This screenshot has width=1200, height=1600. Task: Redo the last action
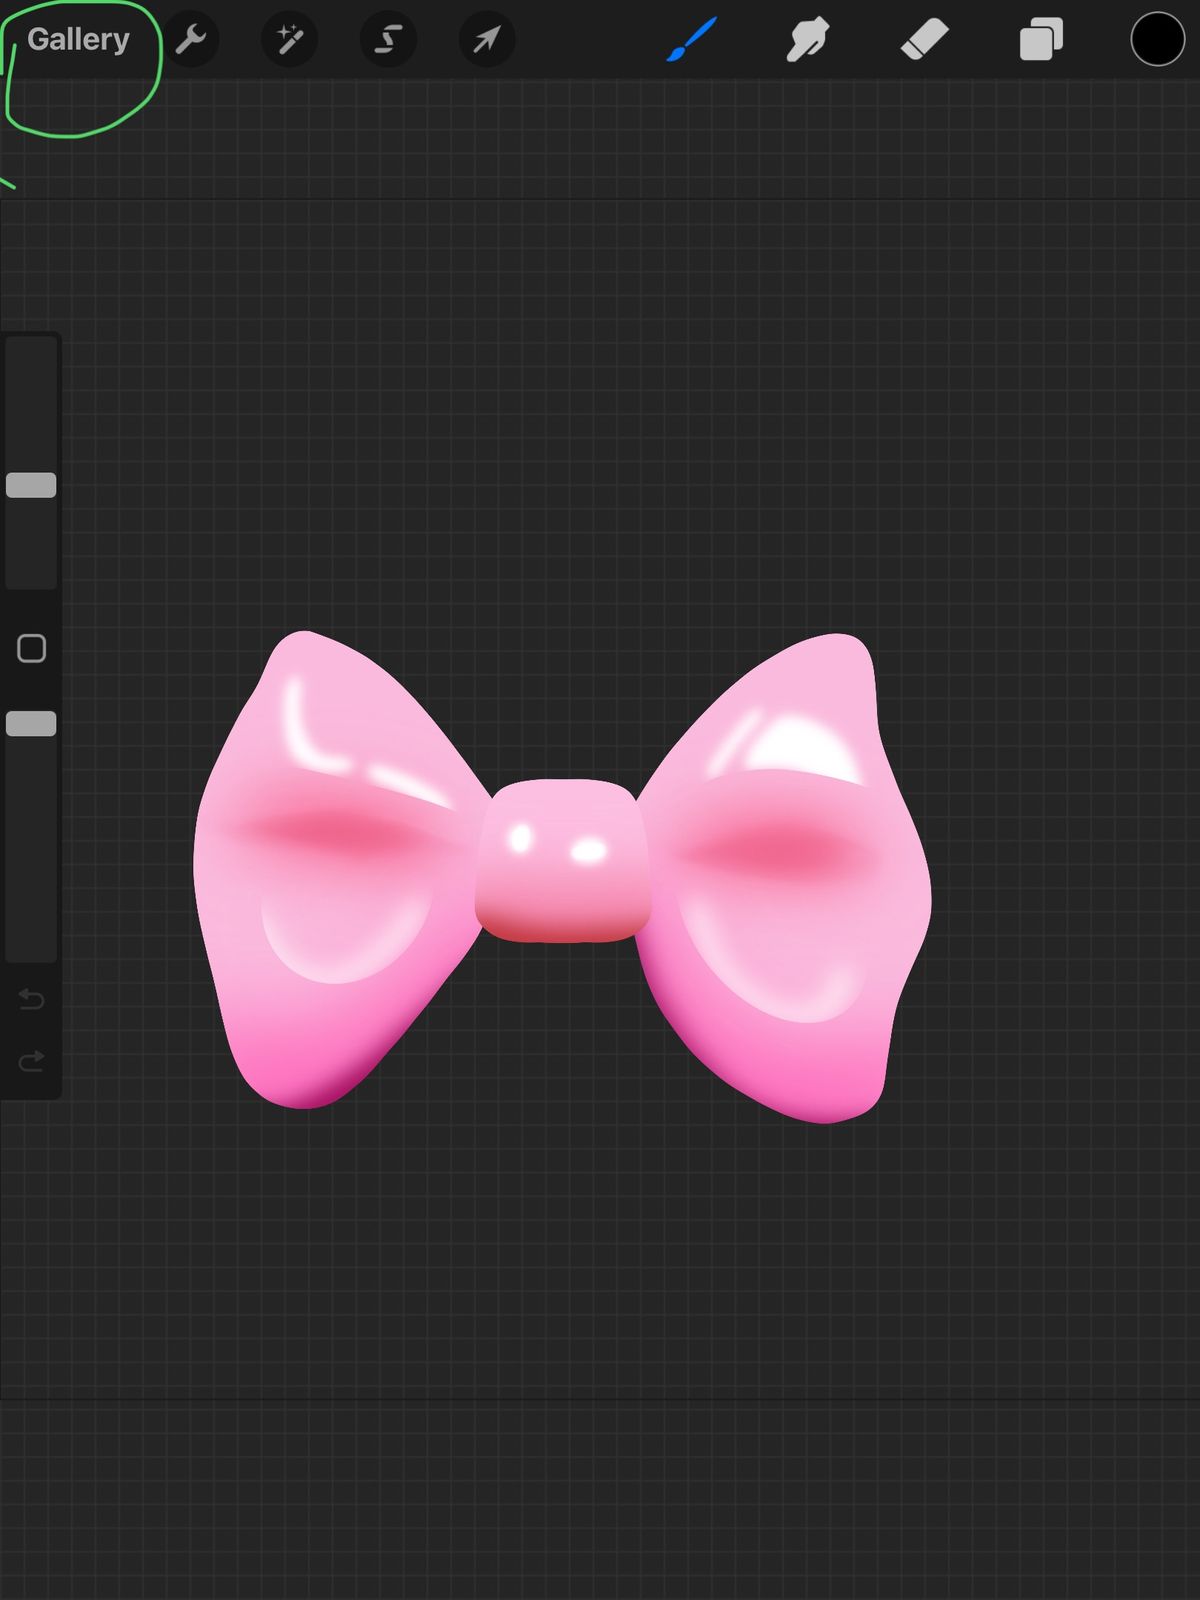tap(31, 1060)
